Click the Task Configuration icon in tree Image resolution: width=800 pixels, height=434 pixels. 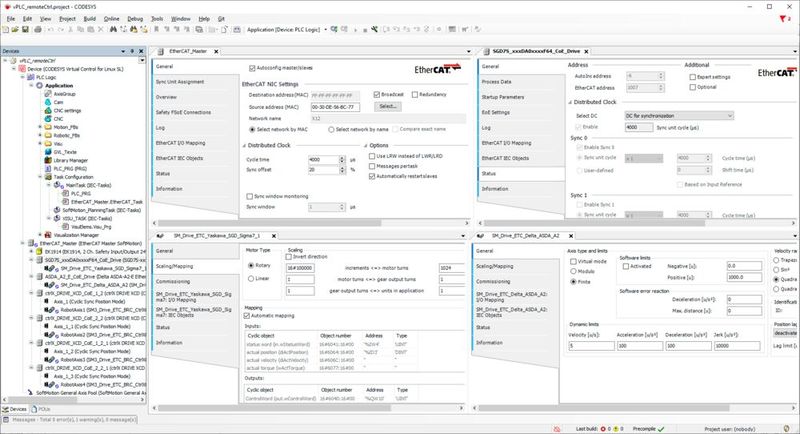tap(48, 177)
